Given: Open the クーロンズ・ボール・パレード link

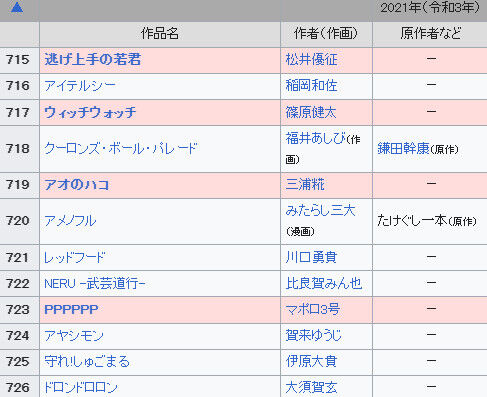Looking at the screenshot, I should tap(121, 148).
